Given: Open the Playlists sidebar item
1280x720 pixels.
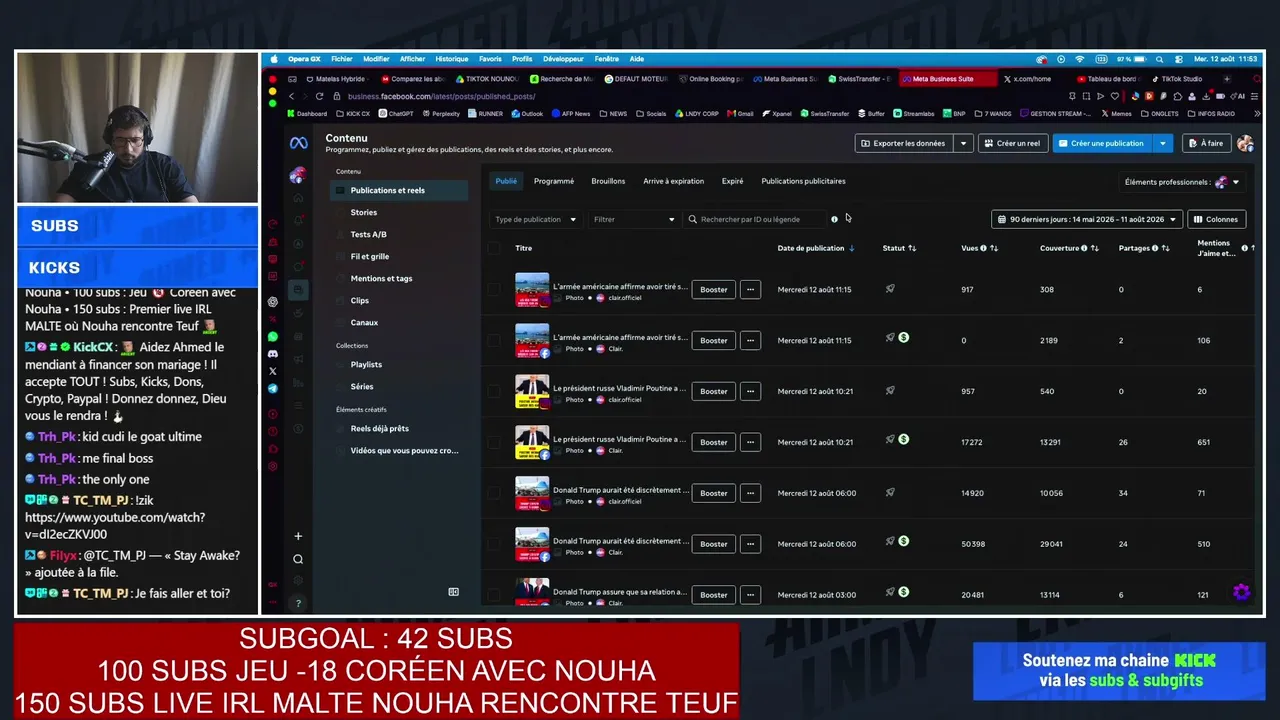Looking at the screenshot, I should [399, 364].
